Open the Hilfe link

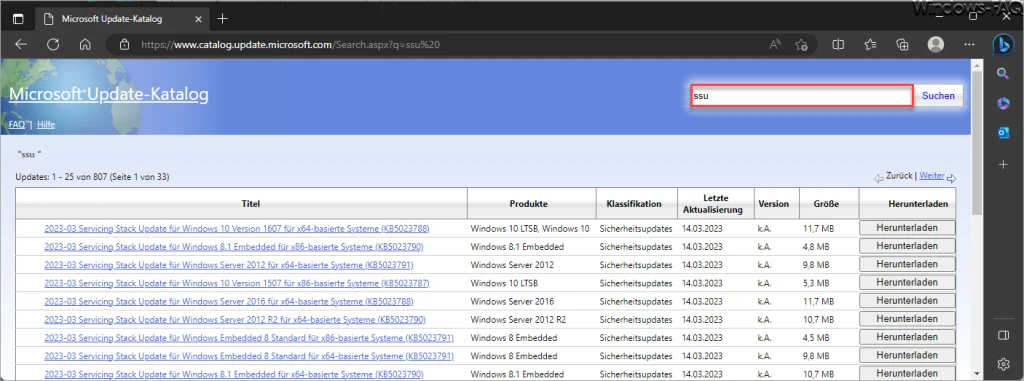coord(46,124)
